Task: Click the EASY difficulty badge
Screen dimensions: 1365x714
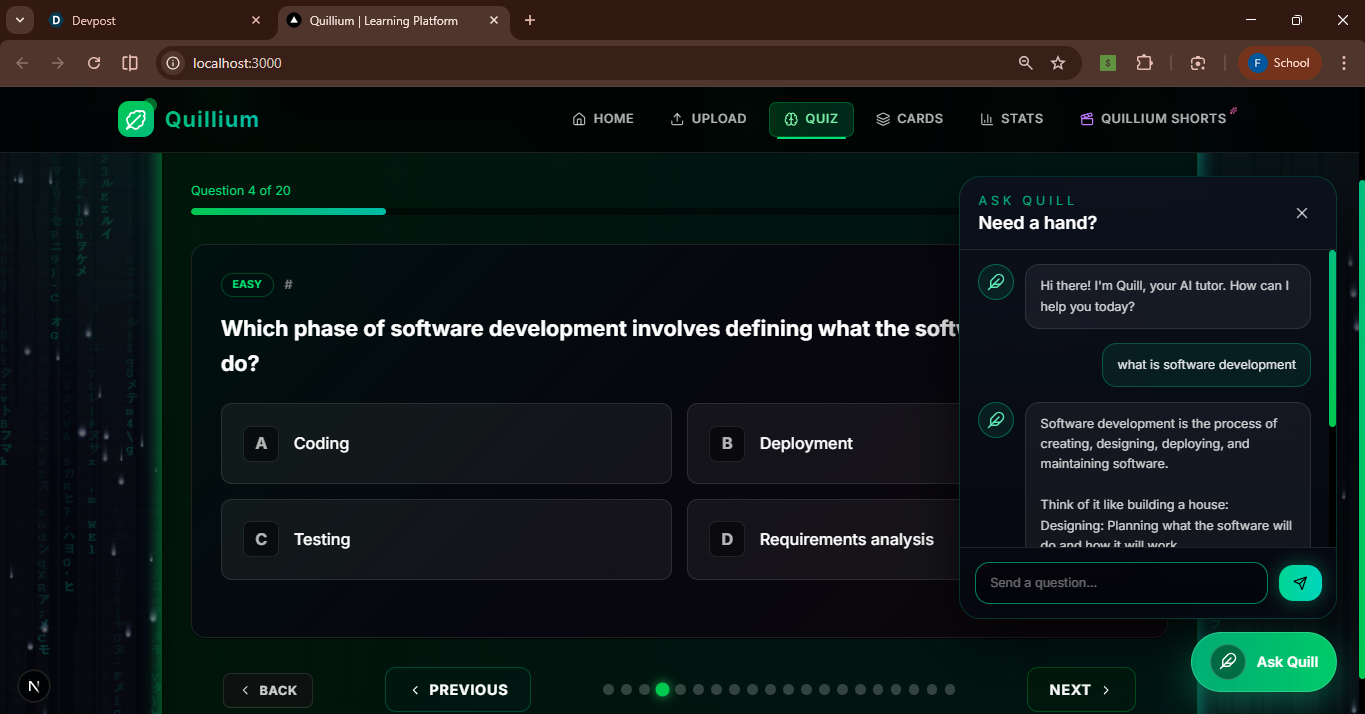Action: click(247, 284)
